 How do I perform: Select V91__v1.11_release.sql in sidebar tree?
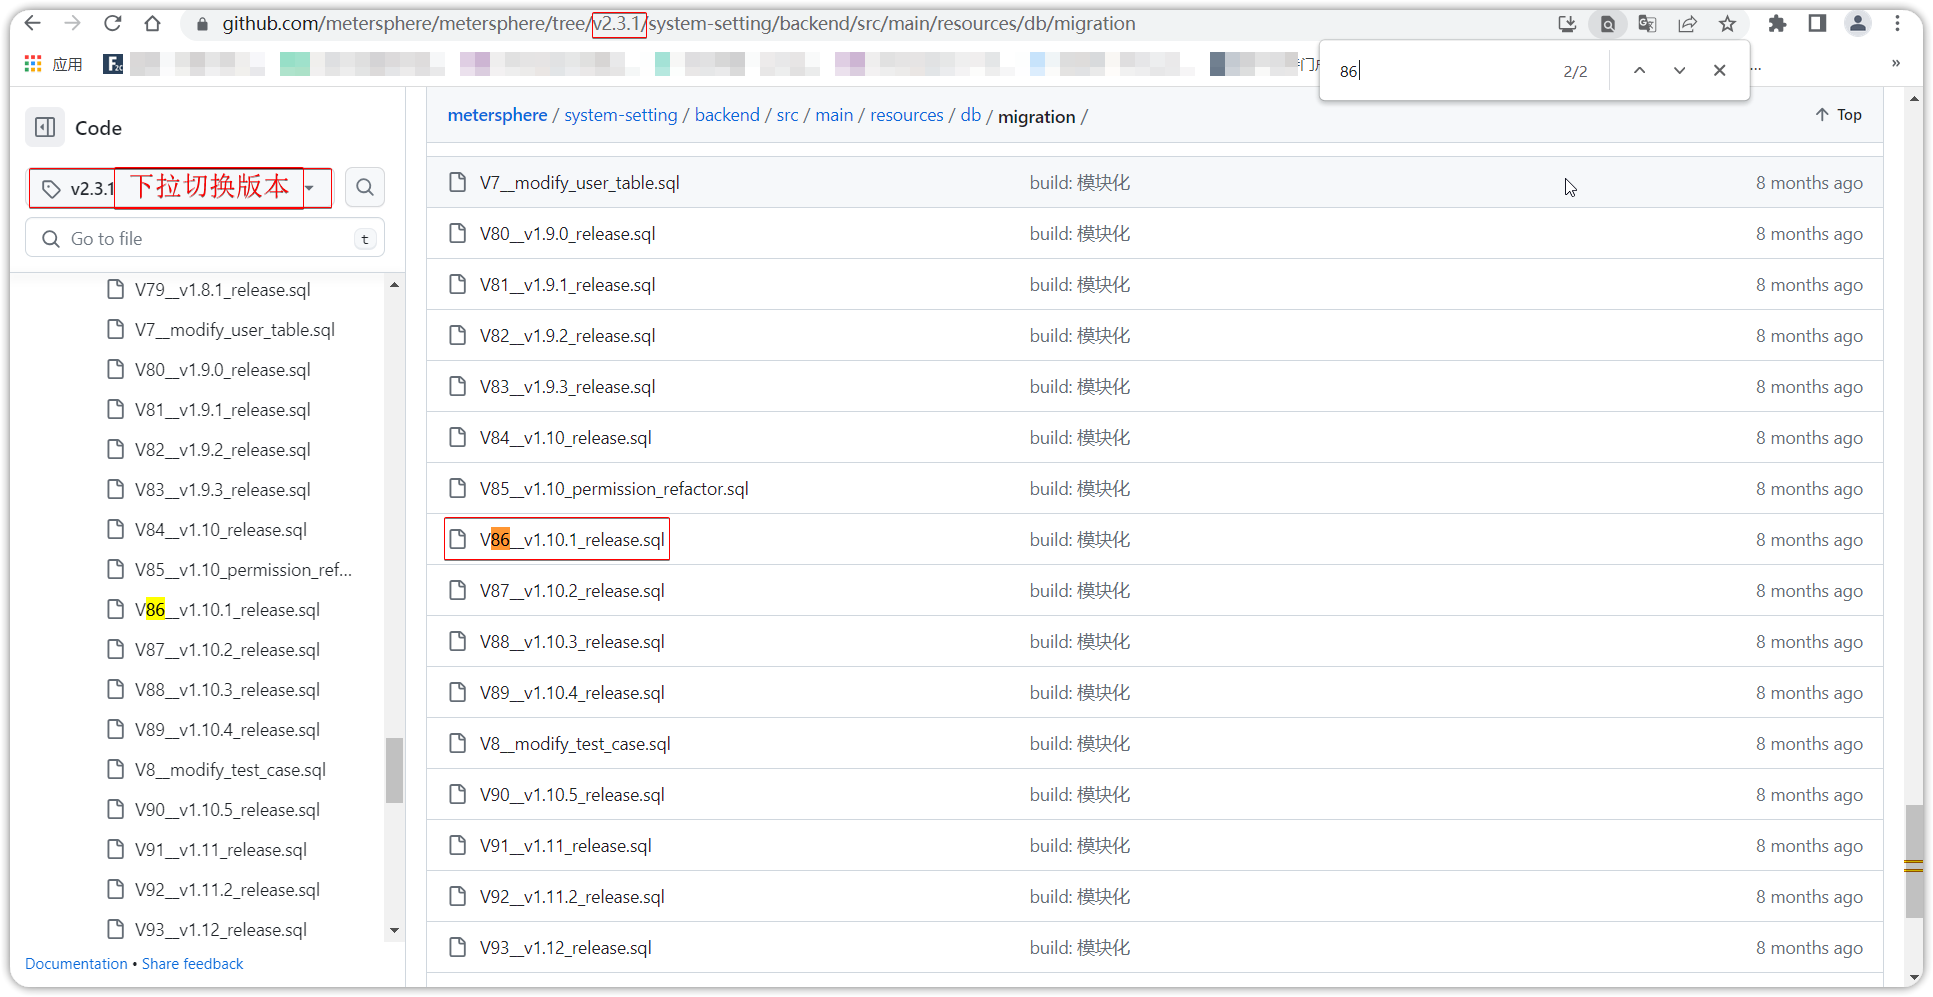220,850
